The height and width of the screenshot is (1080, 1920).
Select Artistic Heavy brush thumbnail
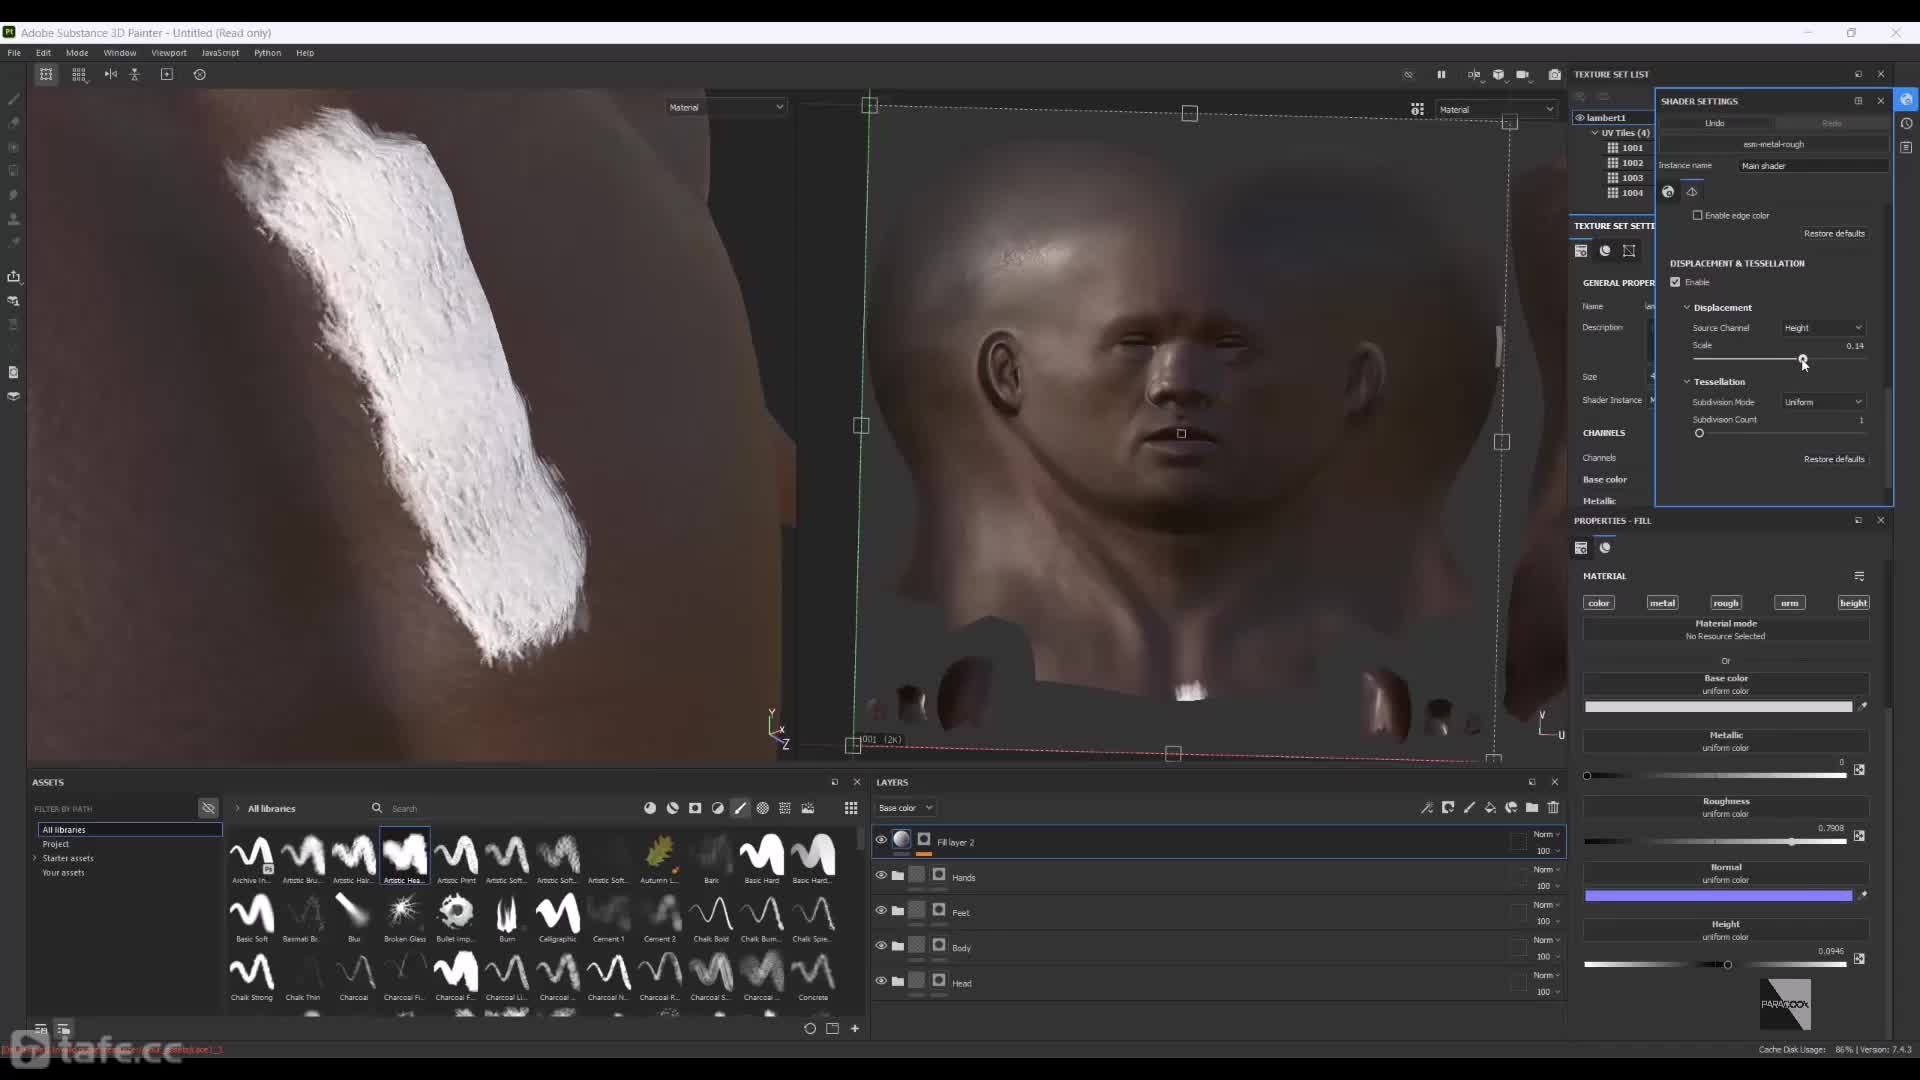click(x=404, y=856)
